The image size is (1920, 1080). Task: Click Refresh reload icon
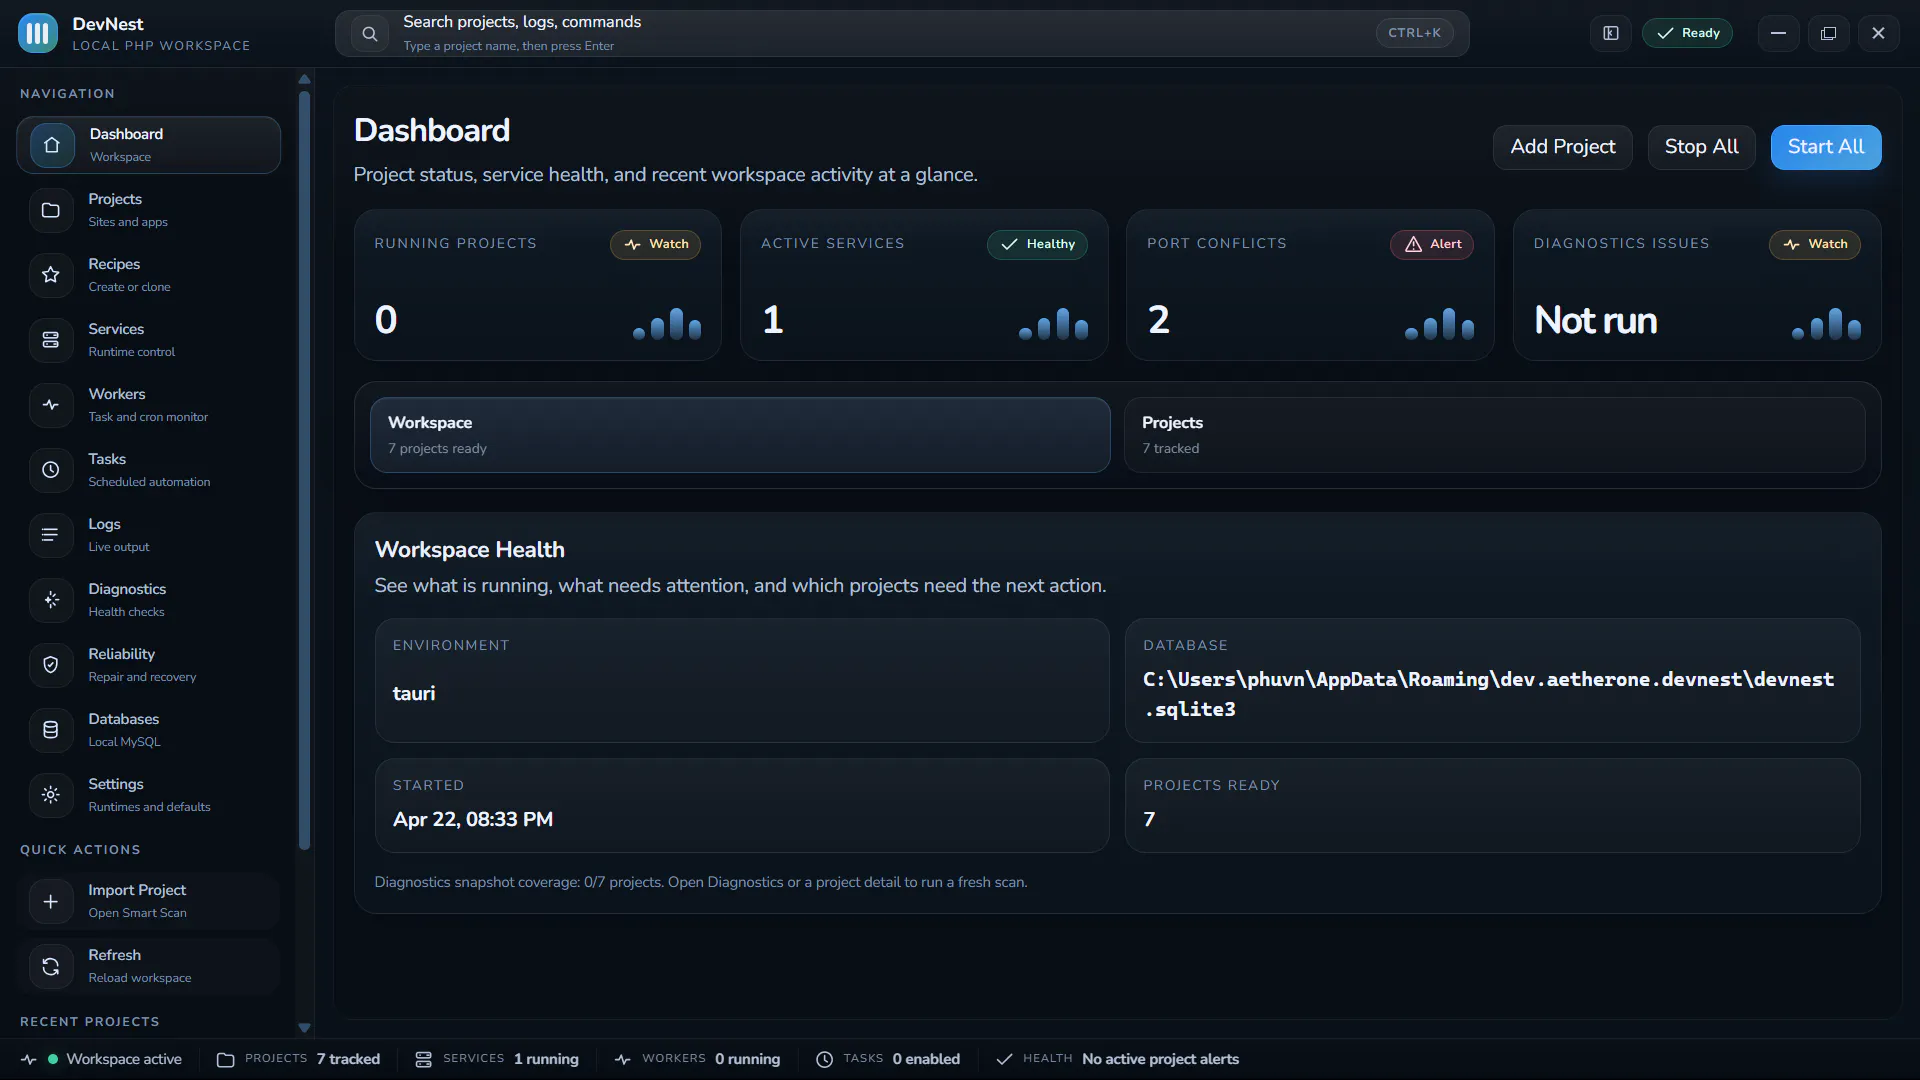point(51,966)
